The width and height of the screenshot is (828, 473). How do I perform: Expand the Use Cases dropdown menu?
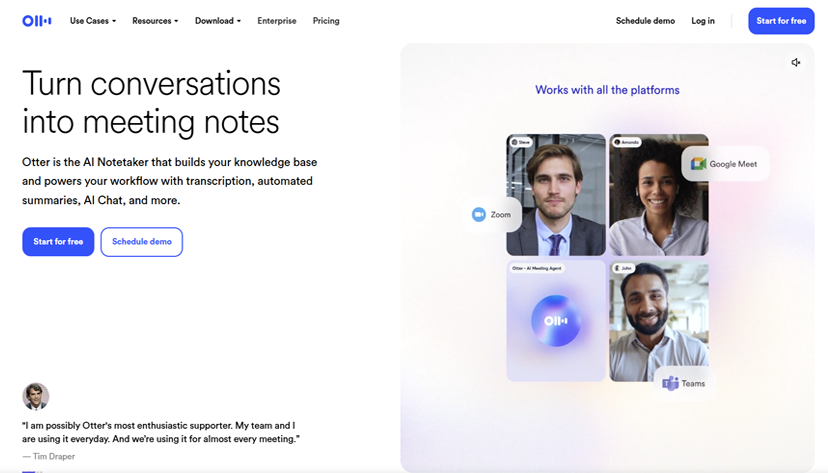[x=93, y=21]
